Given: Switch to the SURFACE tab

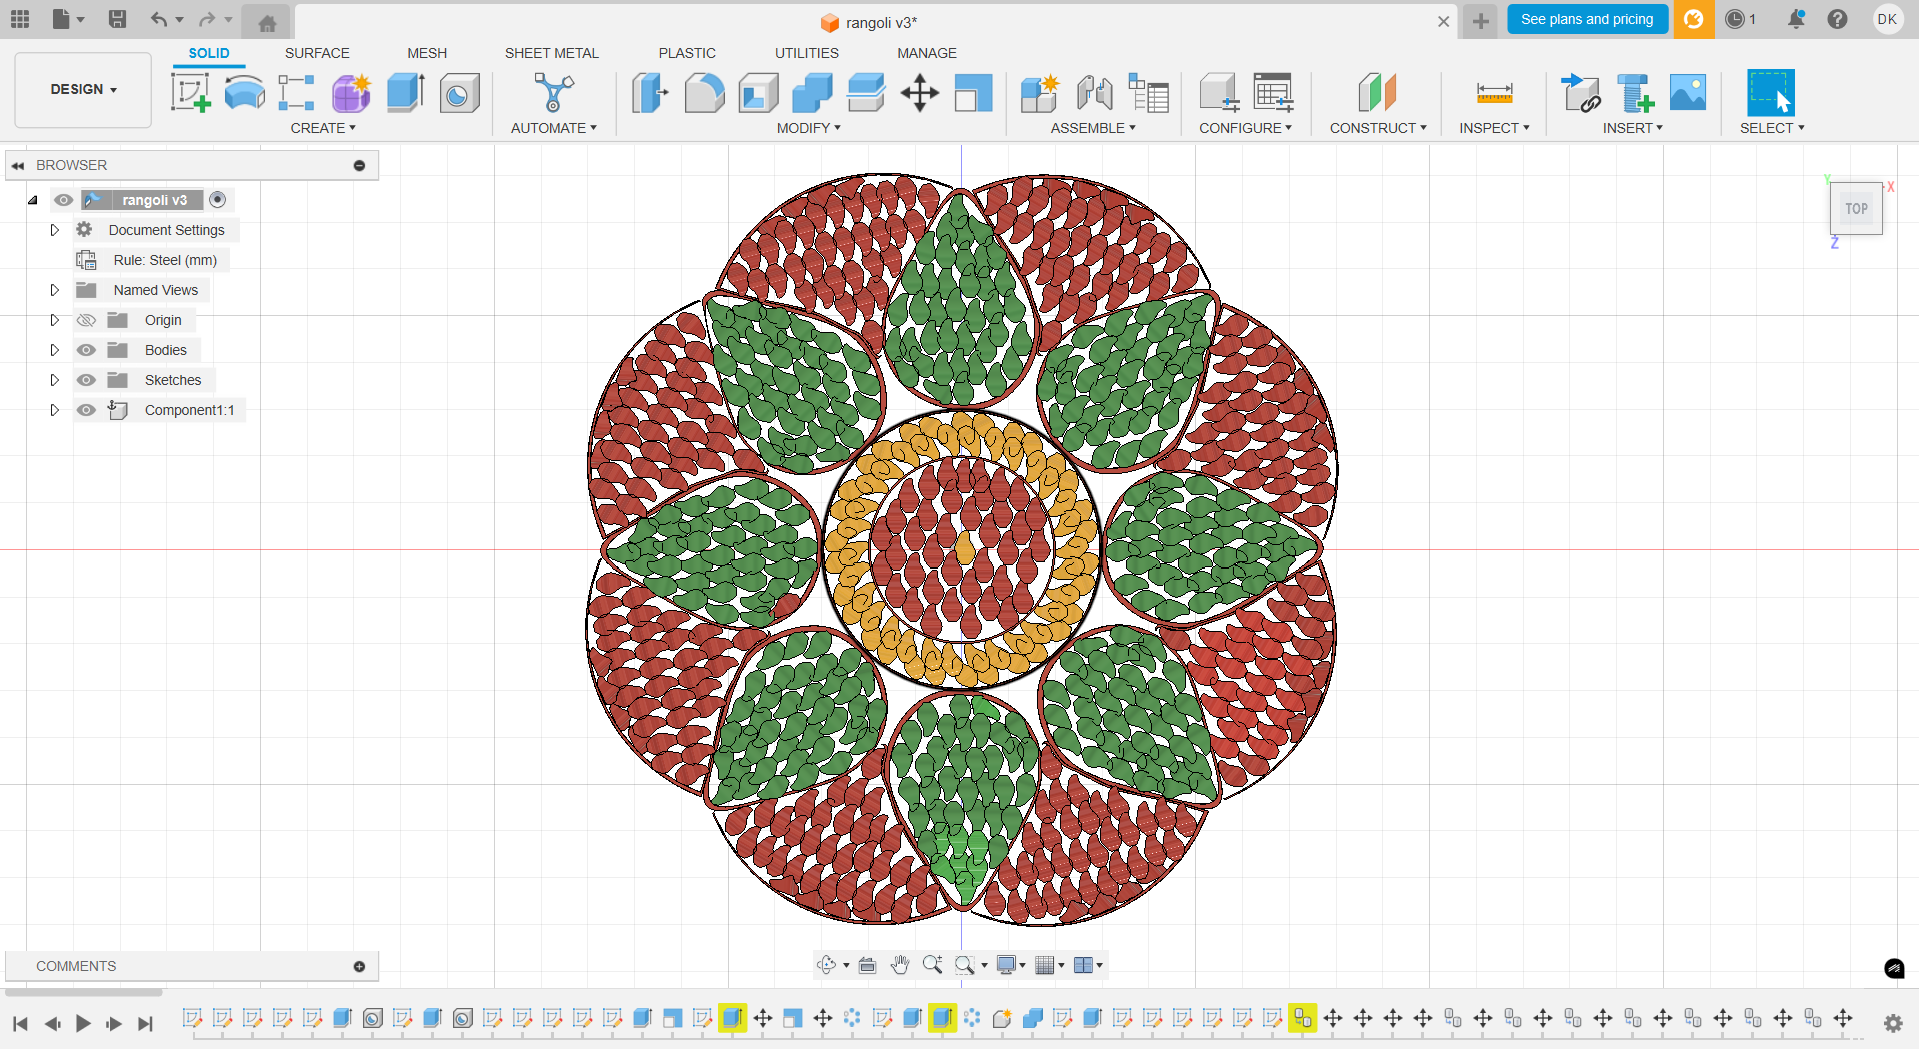Looking at the screenshot, I should coord(317,53).
